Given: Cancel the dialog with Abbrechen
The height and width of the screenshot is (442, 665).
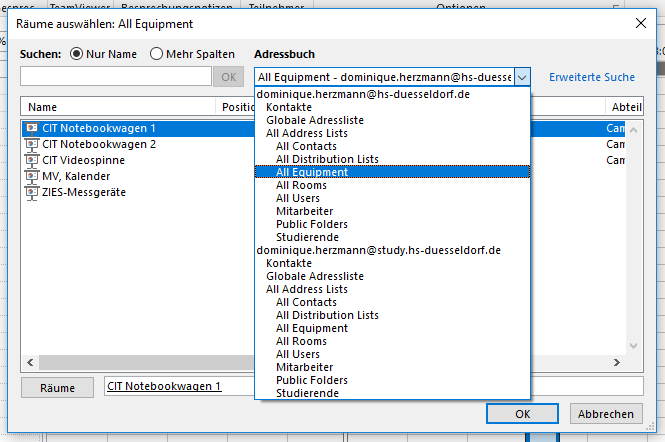Looking at the screenshot, I should pos(606,414).
